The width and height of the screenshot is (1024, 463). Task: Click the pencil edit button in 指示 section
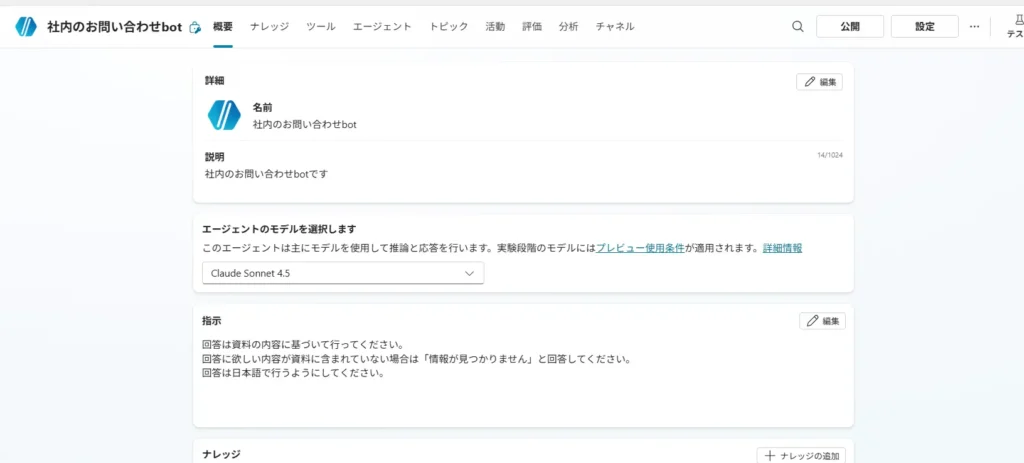[x=822, y=321]
